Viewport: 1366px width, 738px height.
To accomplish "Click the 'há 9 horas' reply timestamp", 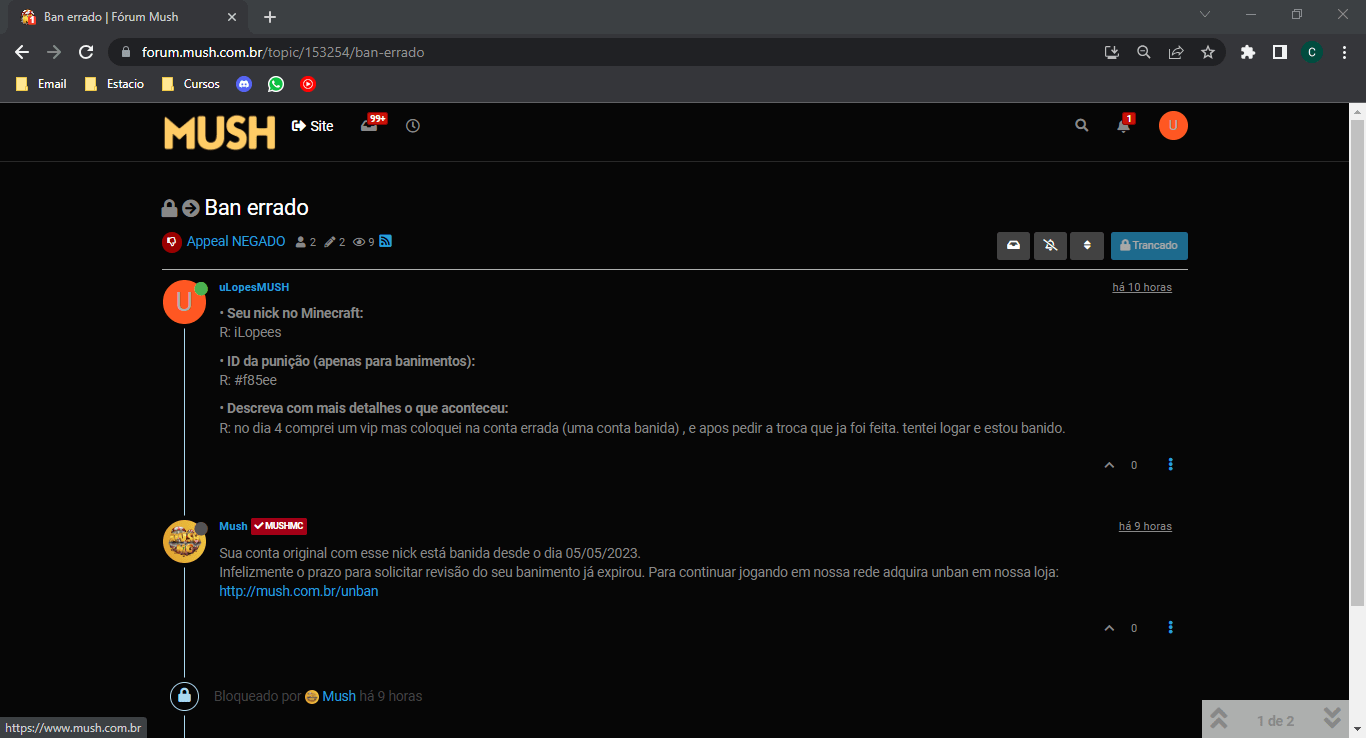I will pyautogui.click(x=1145, y=527).
